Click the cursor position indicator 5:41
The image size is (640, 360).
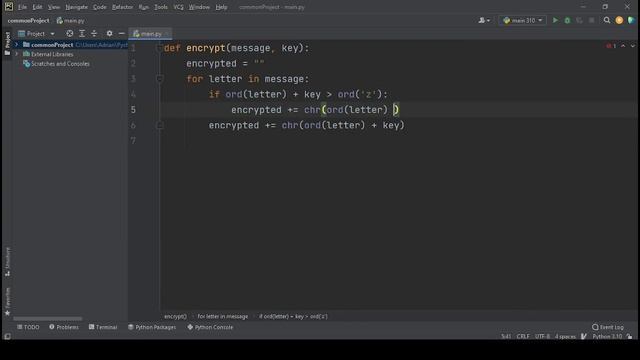[506, 336]
